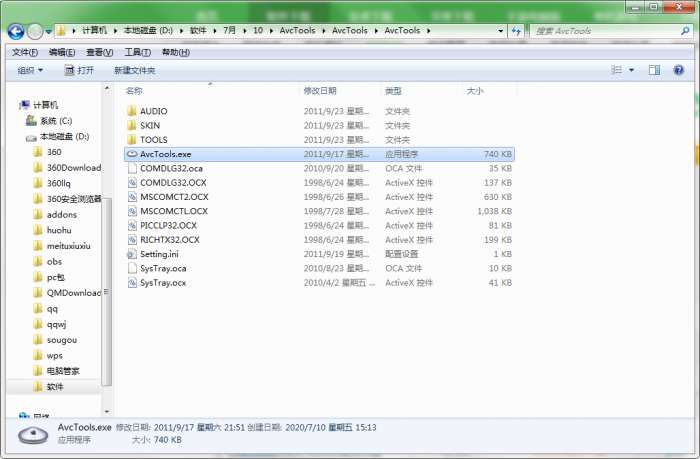Screen dimensions: 700x459
Task: Select 本地磁盘 (D:) in tree
Action: coord(58,136)
